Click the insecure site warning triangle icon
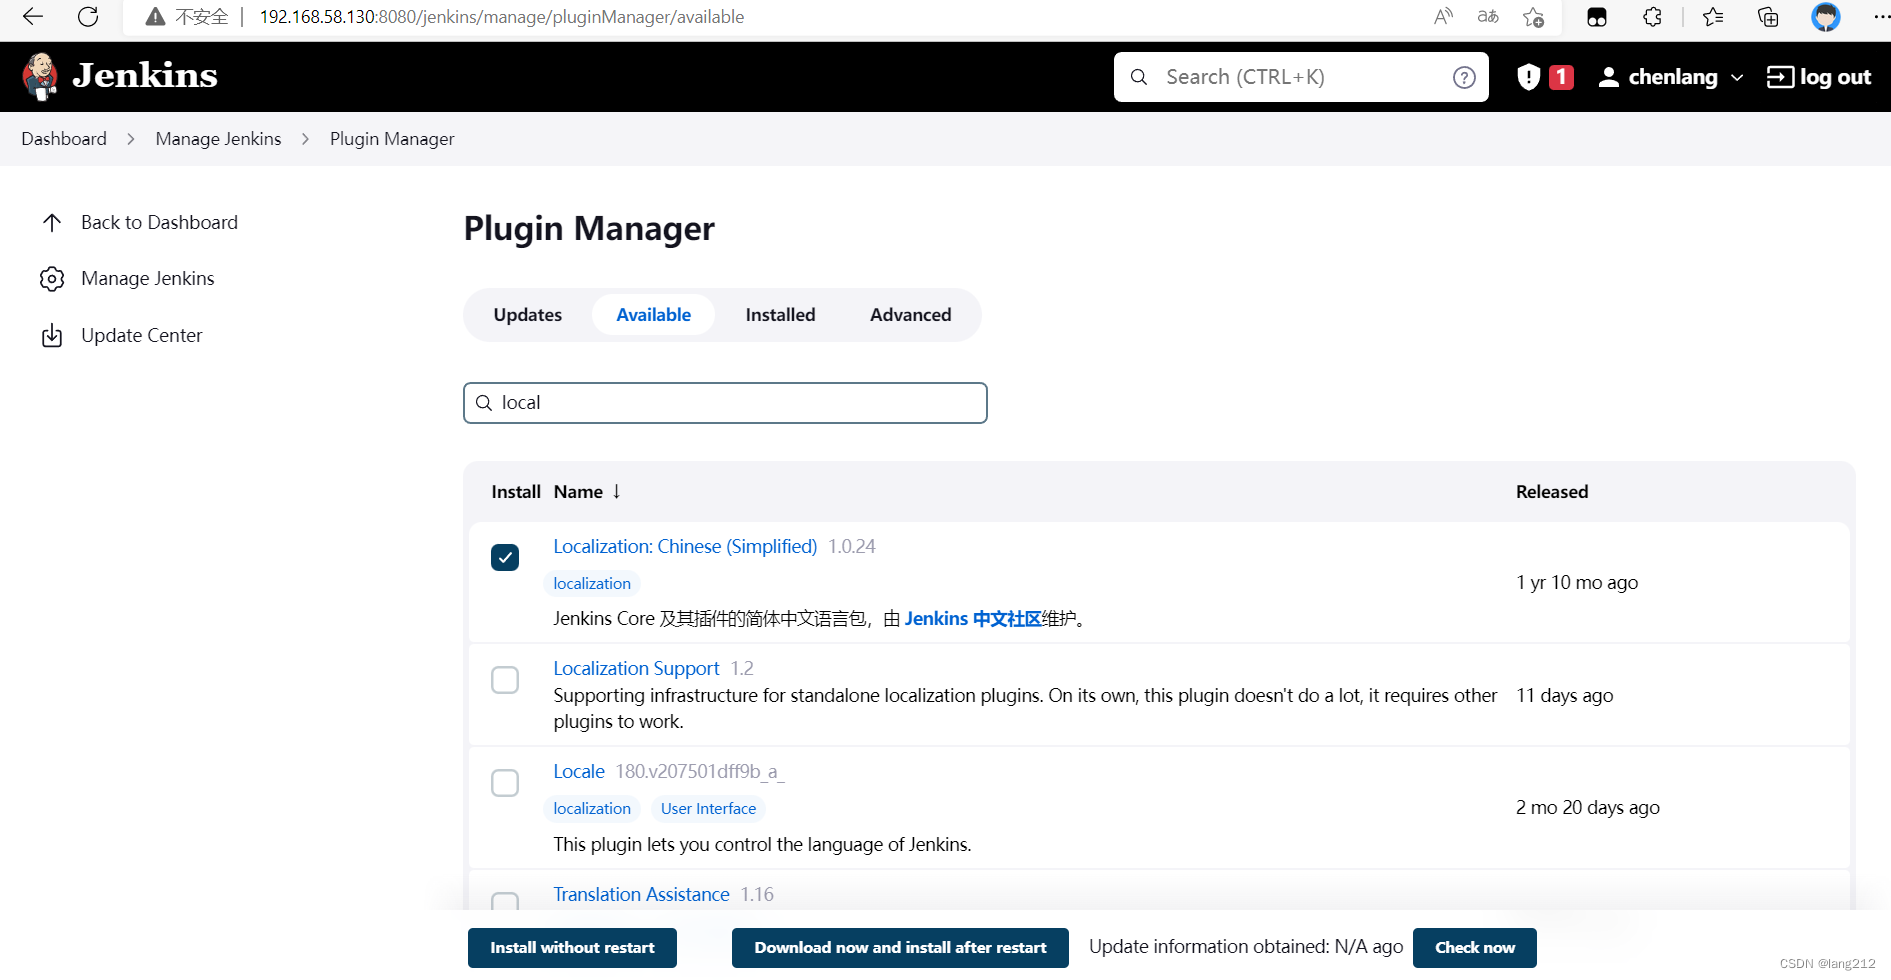Screen dimensions: 1891x980 tap(155, 17)
